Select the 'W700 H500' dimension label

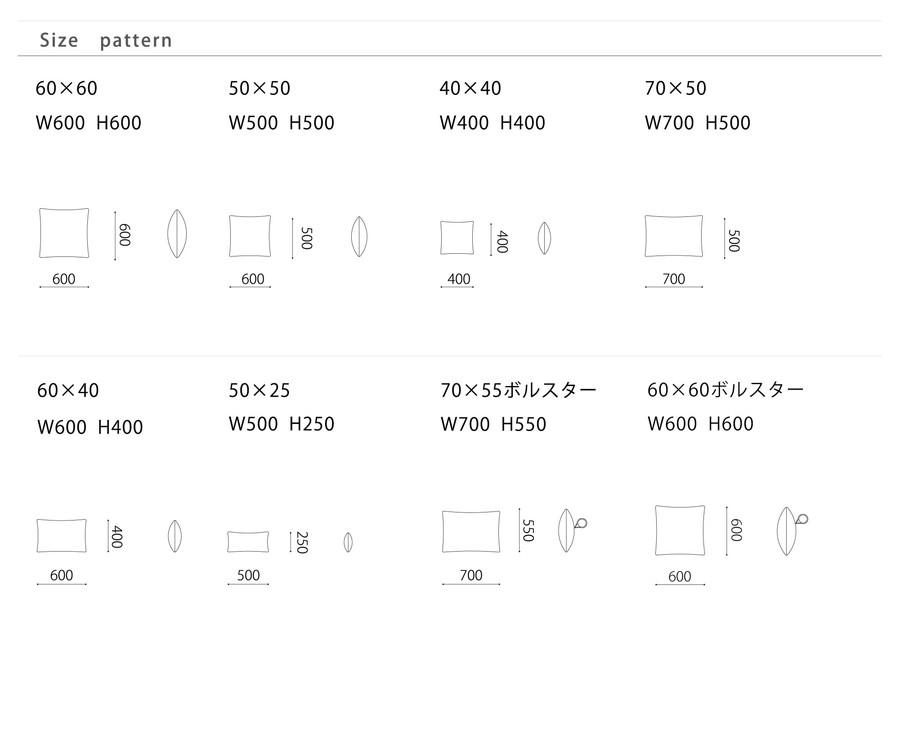(697, 122)
